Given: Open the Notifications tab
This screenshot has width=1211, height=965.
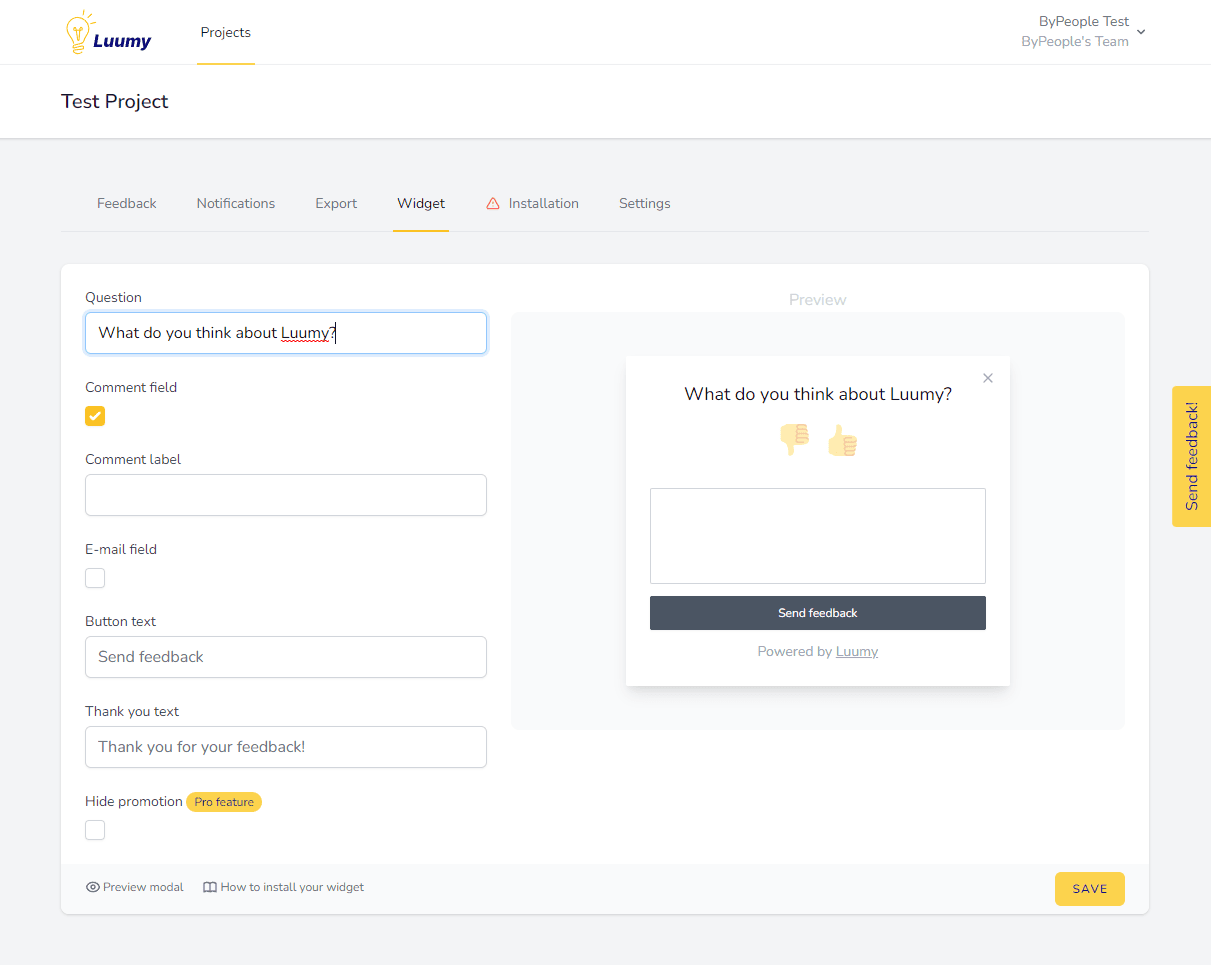Looking at the screenshot, I should point(236,204).
